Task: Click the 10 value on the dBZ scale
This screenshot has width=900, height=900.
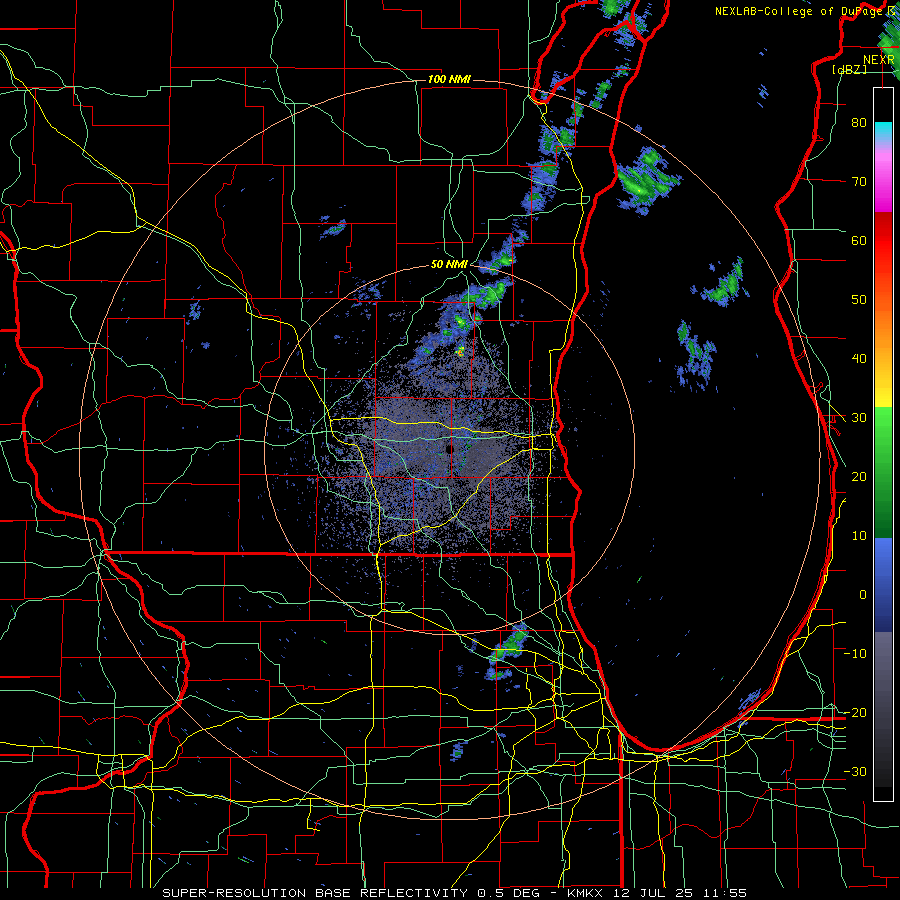Action: pos(859,536)
